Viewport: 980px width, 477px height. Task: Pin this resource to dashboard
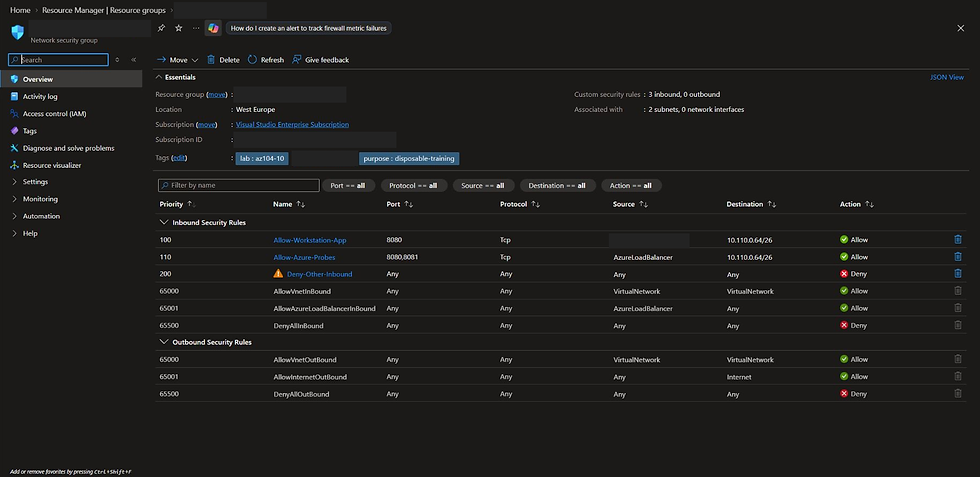tap(161, 28)
